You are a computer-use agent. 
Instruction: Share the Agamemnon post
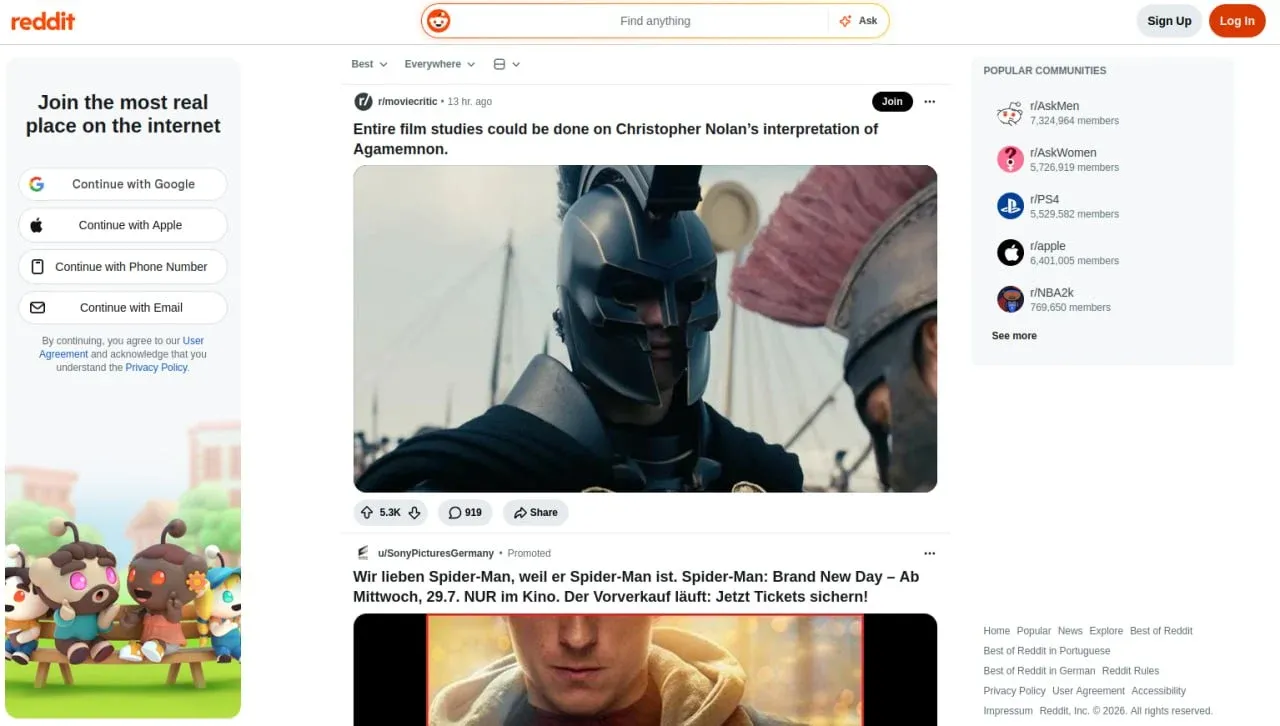pos(536,513)
